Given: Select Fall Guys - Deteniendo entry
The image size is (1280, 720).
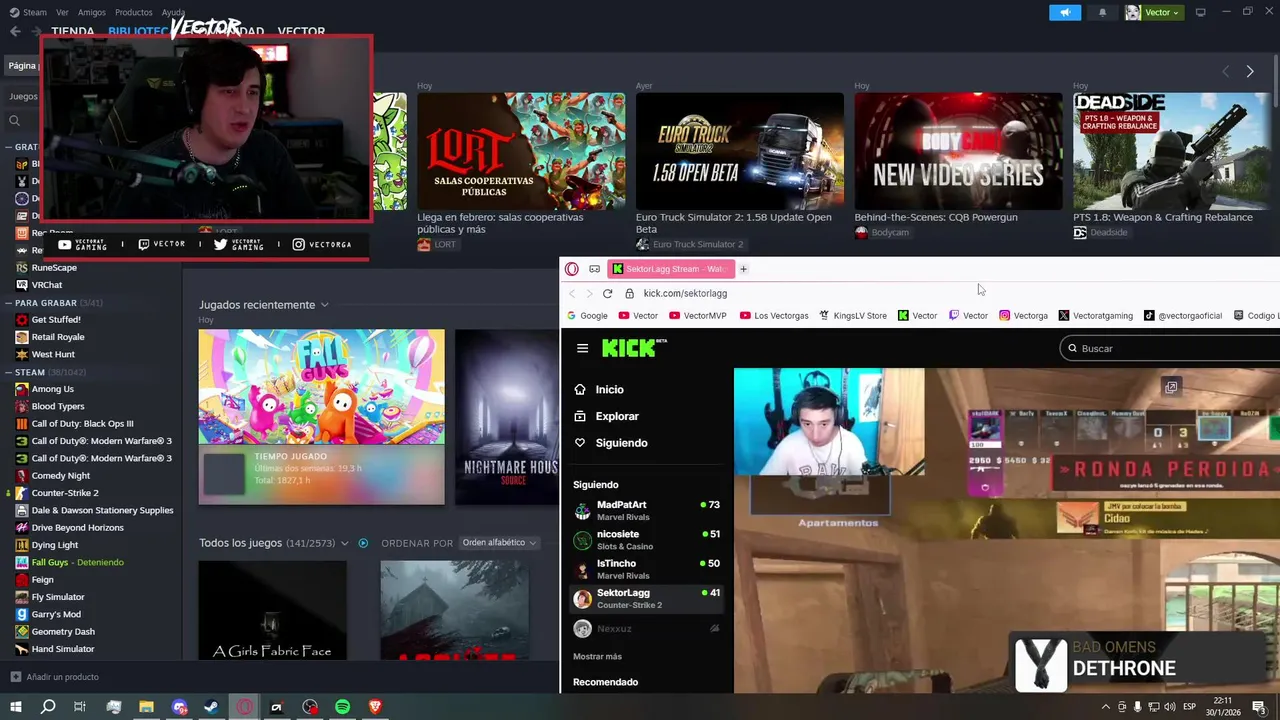Looking at the screenshot, I should pos(77,562).
